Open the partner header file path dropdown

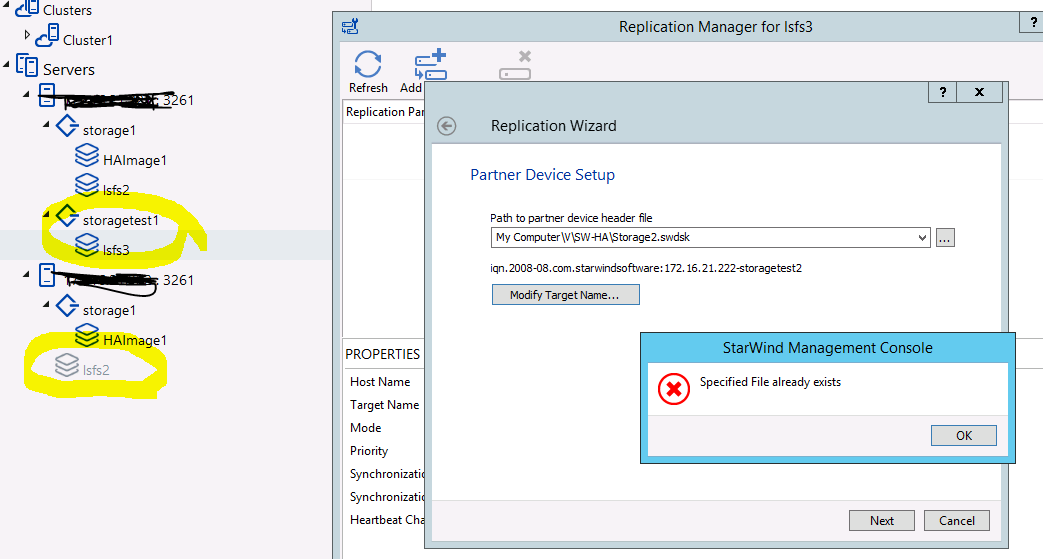coord(922,238)
